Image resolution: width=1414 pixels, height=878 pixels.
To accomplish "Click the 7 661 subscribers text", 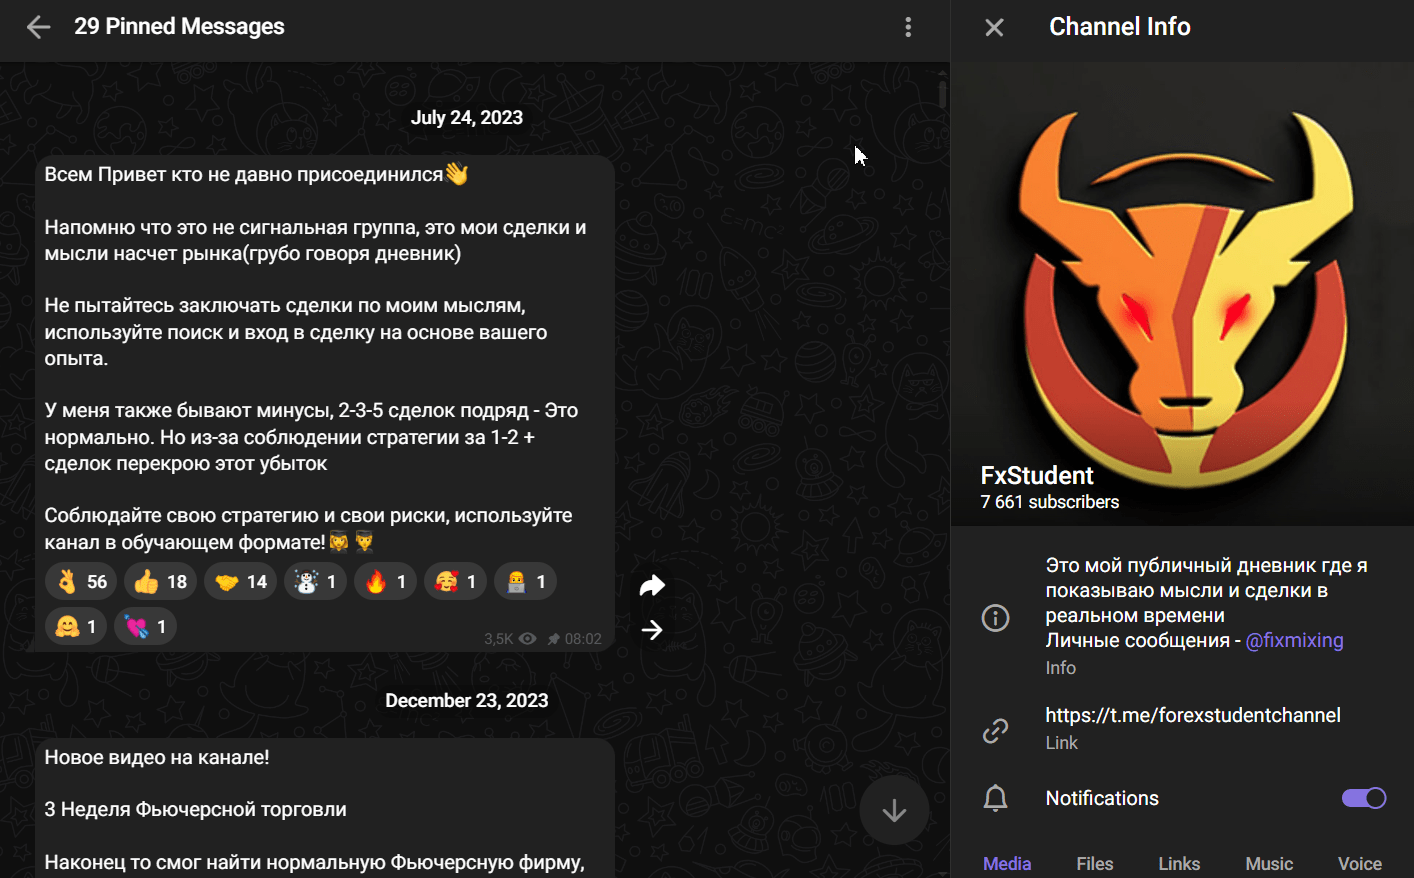I will click(1050, 502).
